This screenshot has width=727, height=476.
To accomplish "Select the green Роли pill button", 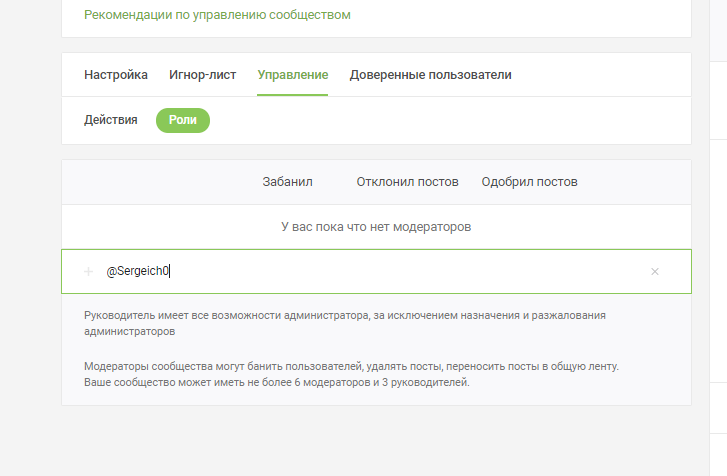I will [183, 120].
